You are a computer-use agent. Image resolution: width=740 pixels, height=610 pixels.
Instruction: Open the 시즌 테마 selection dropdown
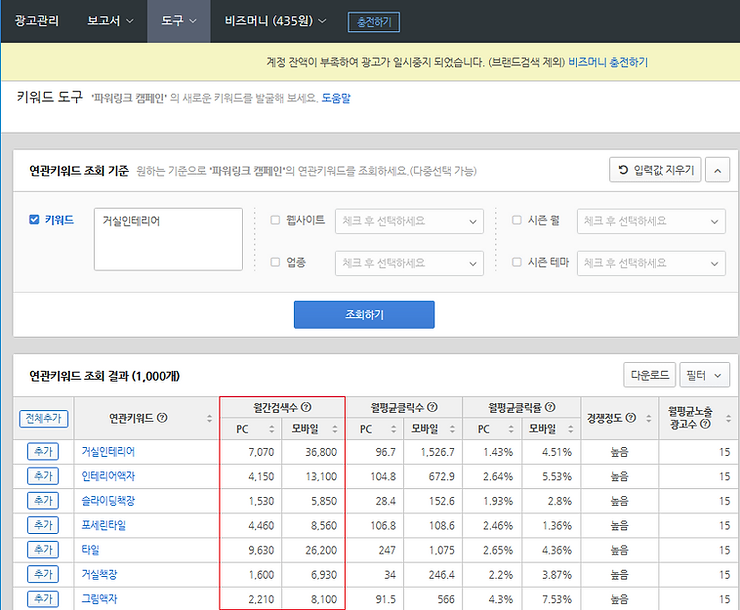click(x=651, y=263)
